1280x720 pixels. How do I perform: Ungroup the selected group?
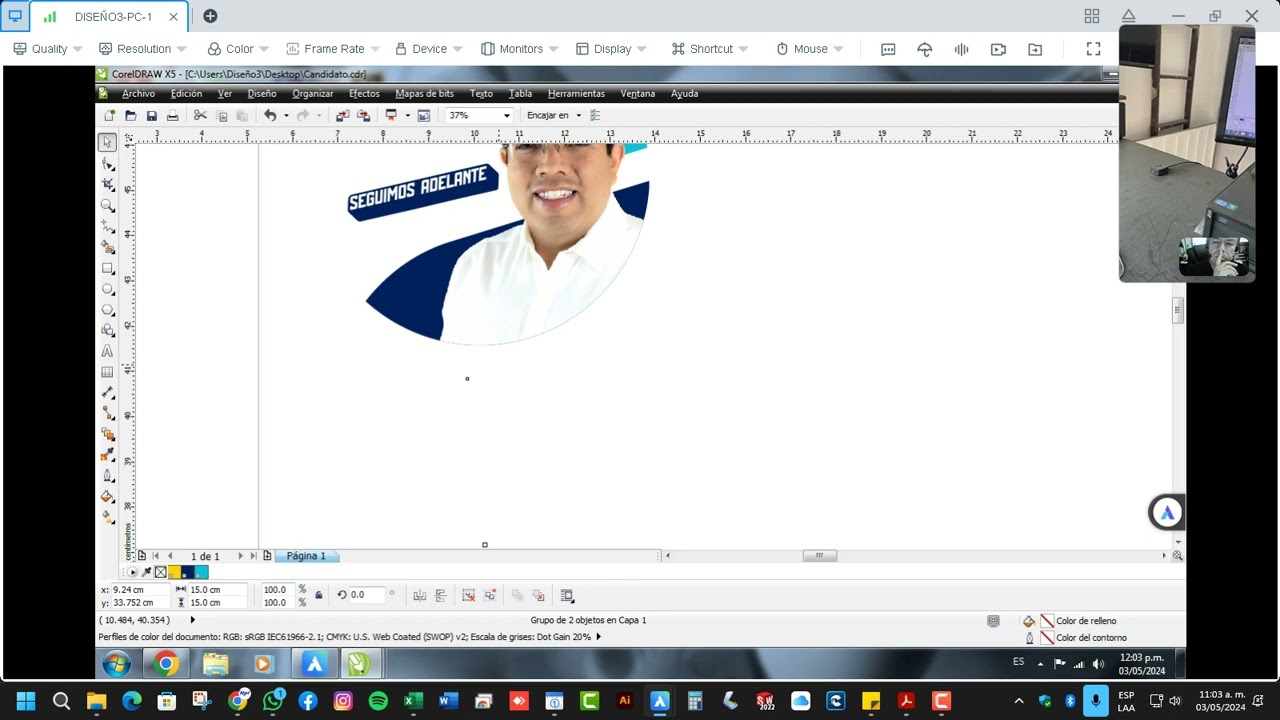coord(468,595)
